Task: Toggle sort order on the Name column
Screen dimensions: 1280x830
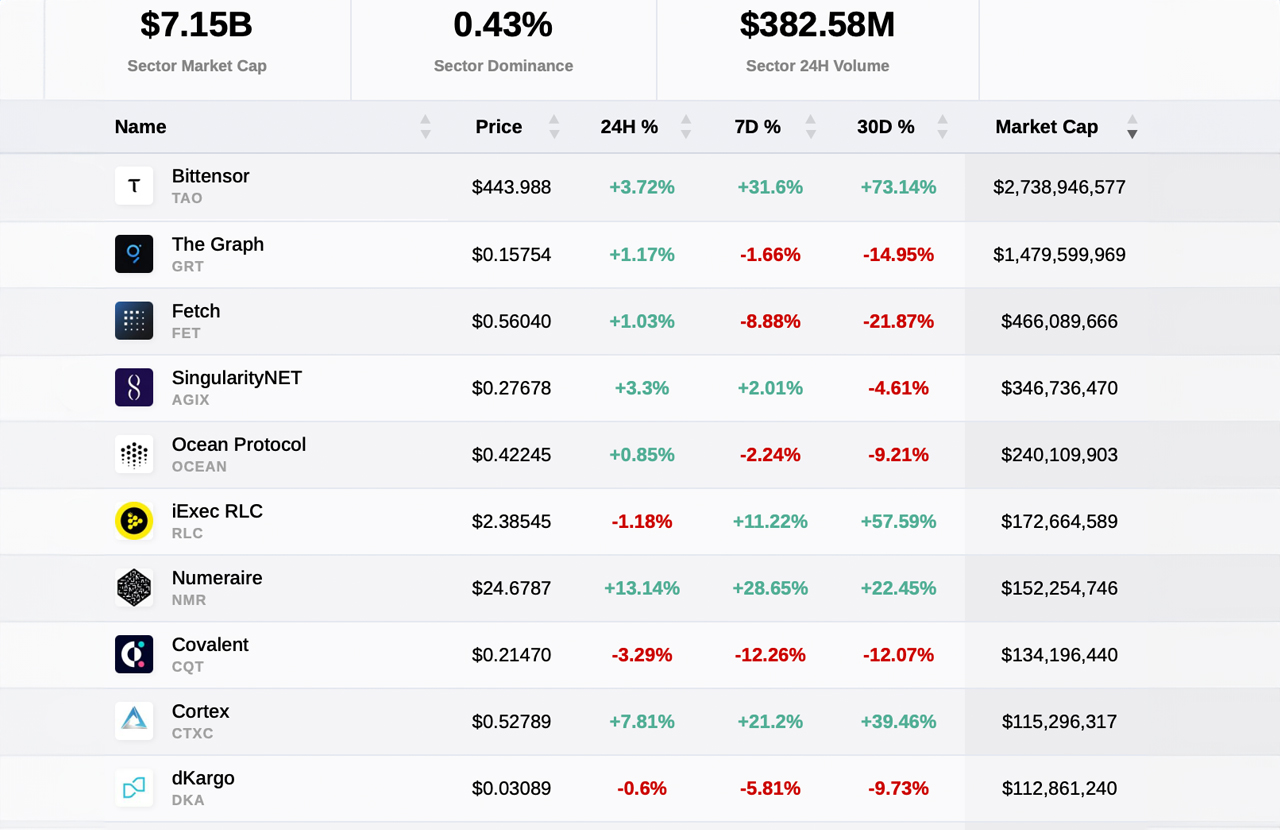Action: 425,127
